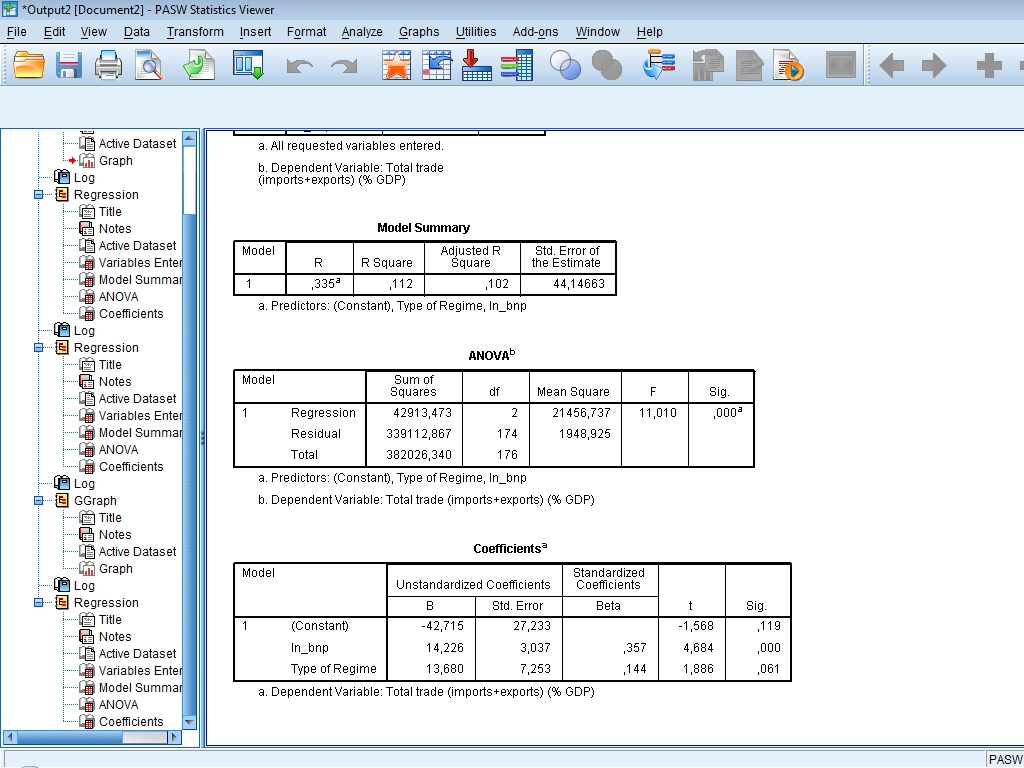Click the Model Summary table title
This screenshot has height=768, width=1024.
tap(423, 228)
